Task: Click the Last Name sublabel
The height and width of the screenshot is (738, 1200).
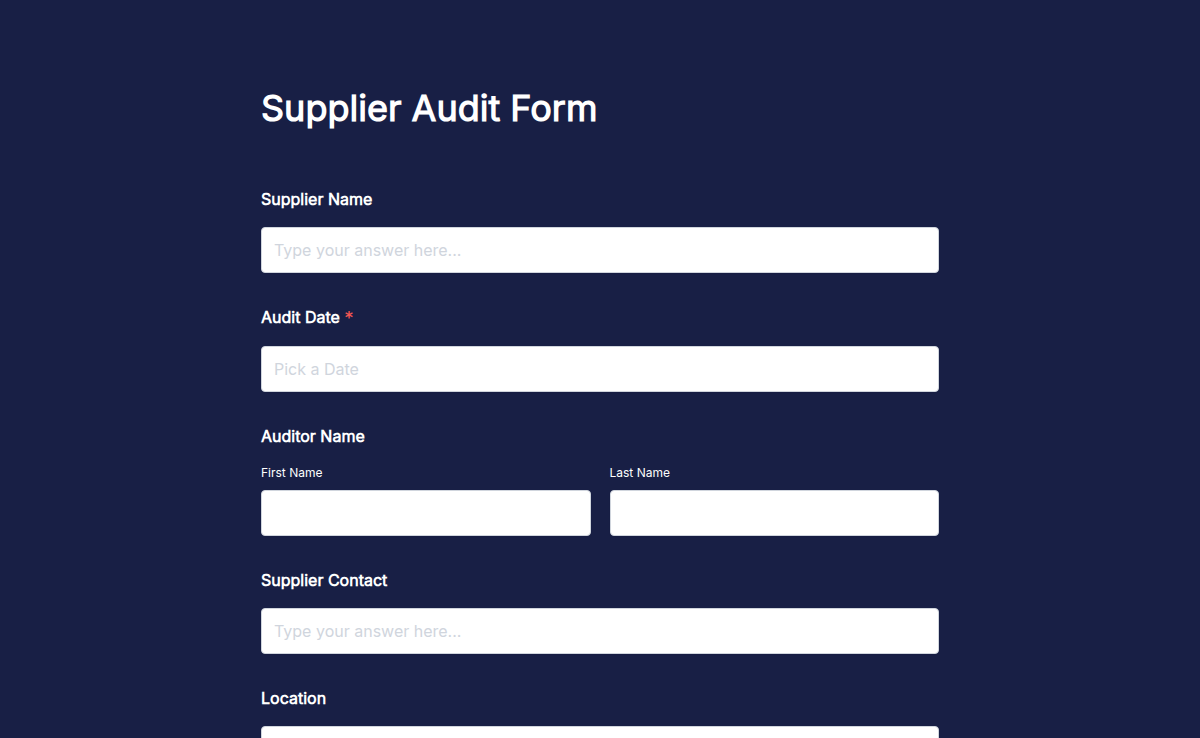Action: [x=639, y=472]
